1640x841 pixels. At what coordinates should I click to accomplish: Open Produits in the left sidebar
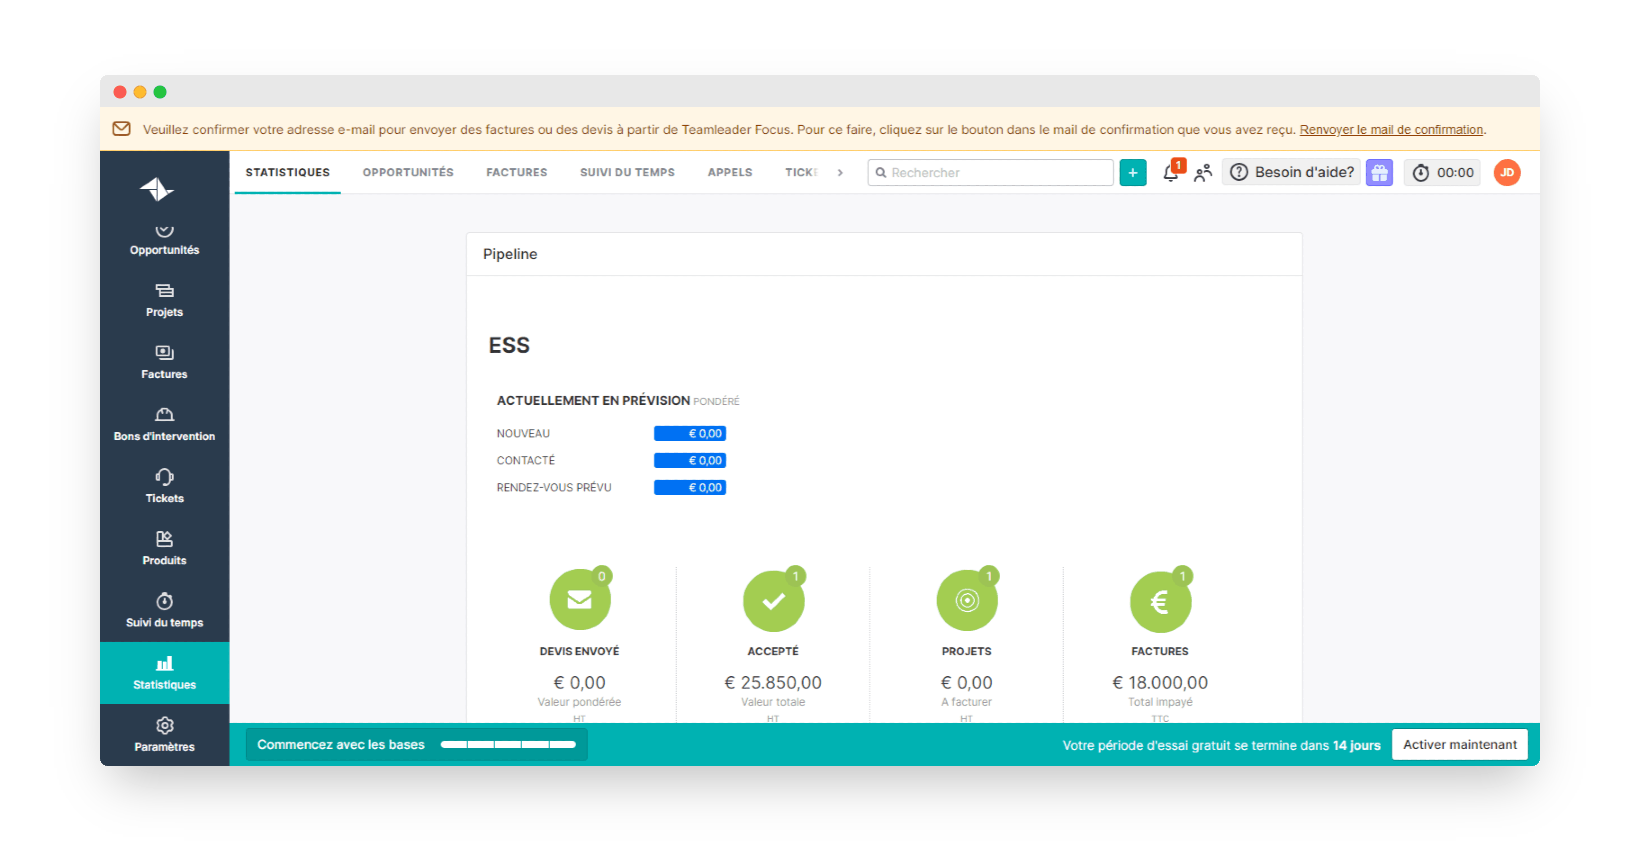(x=164, y=548)
